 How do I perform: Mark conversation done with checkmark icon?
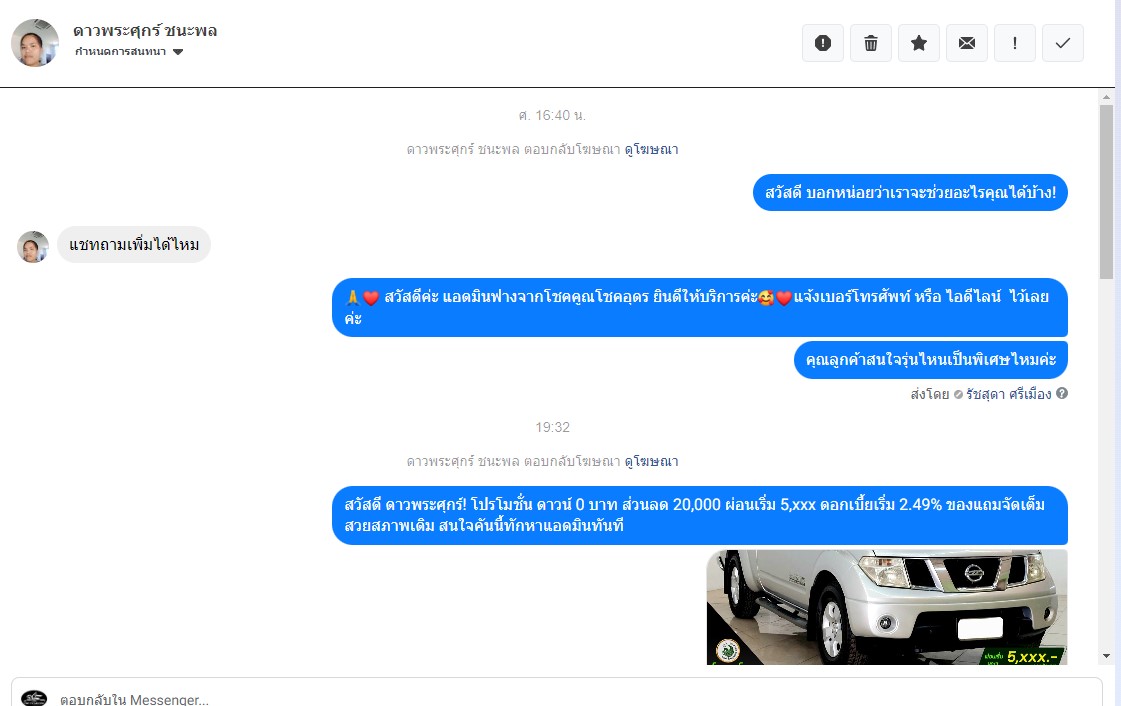click(1062, 43)
